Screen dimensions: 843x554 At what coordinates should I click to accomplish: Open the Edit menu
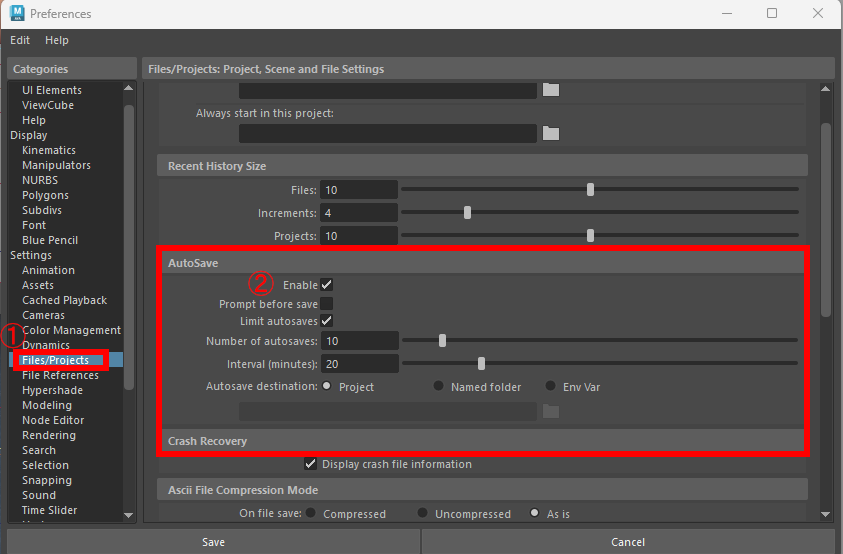(20, 40)
